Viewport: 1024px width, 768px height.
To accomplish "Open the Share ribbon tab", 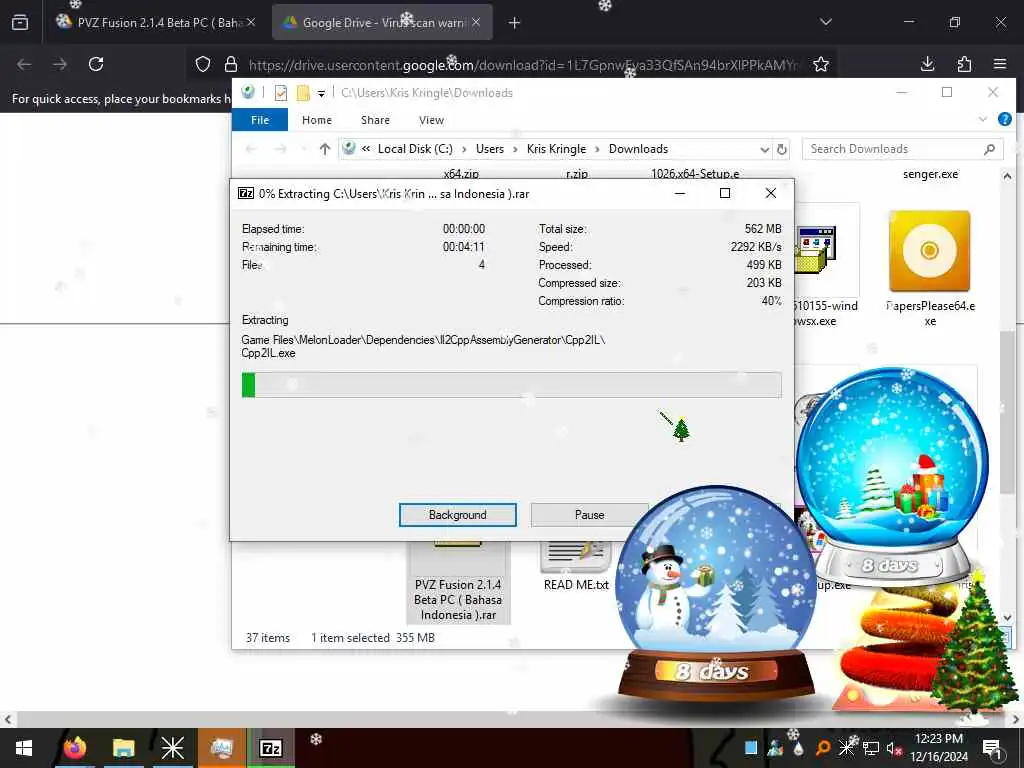I will pos(375,120).
